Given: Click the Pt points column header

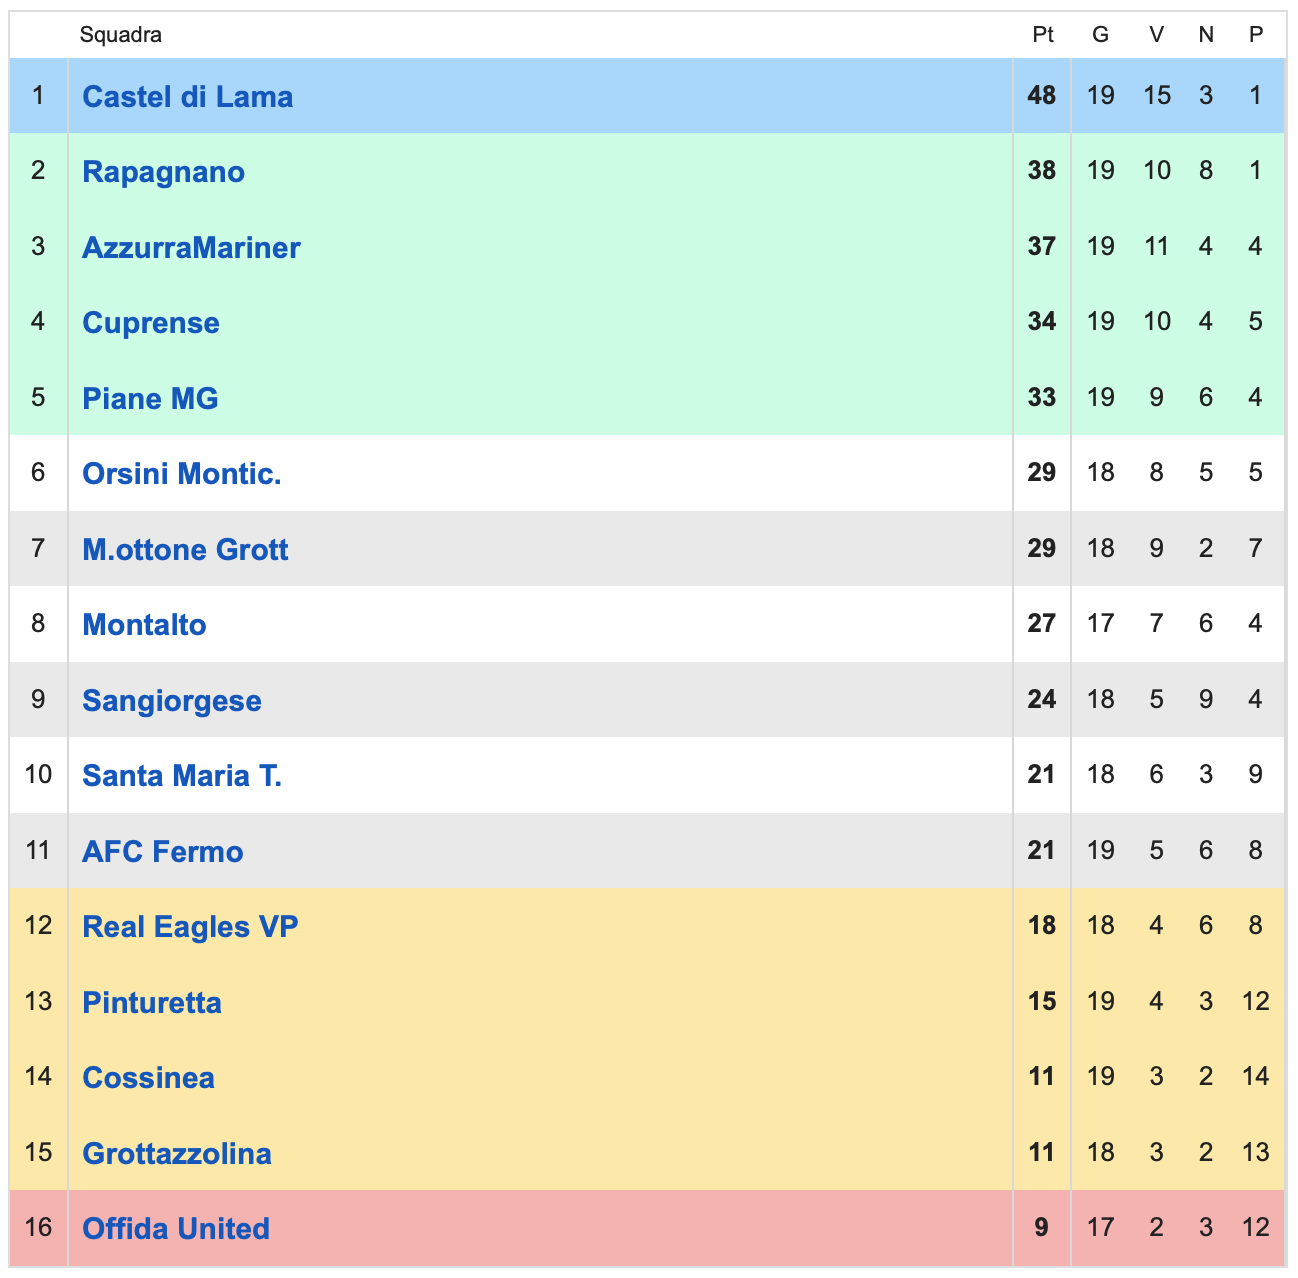Looking at the screenshot, I should pyautogui.click(x=1042, y=35).
